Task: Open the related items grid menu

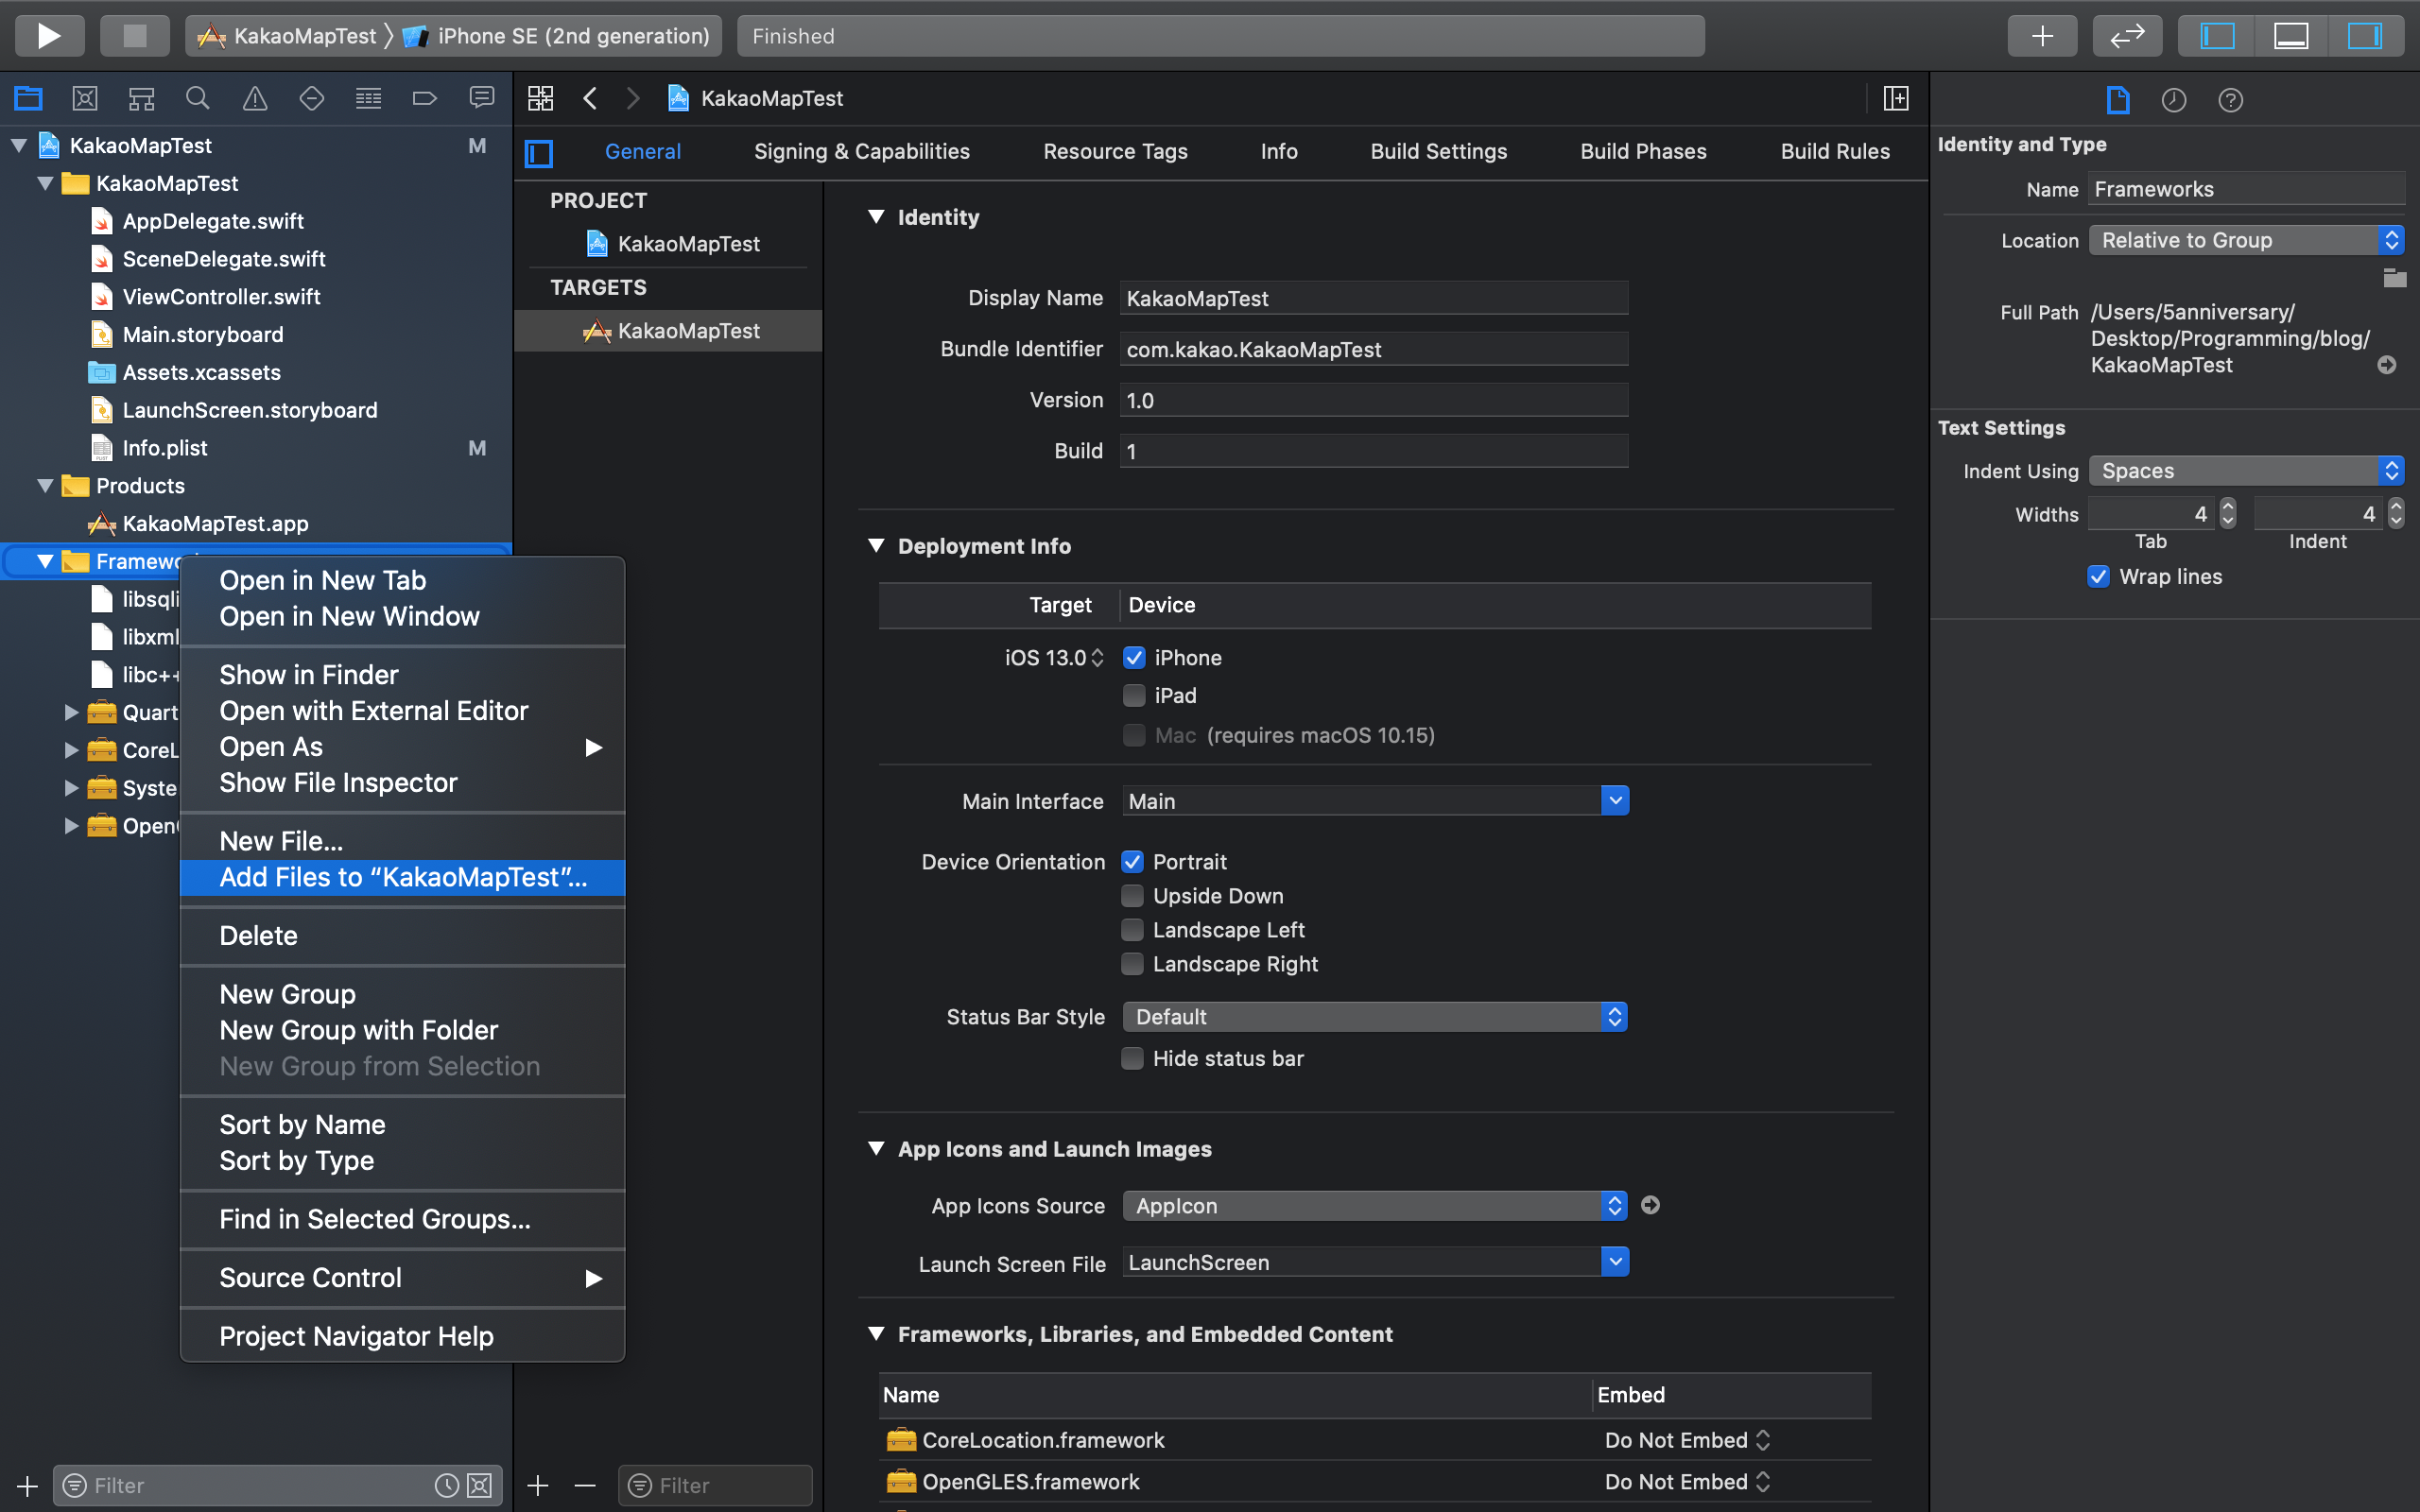Action: 540,98
